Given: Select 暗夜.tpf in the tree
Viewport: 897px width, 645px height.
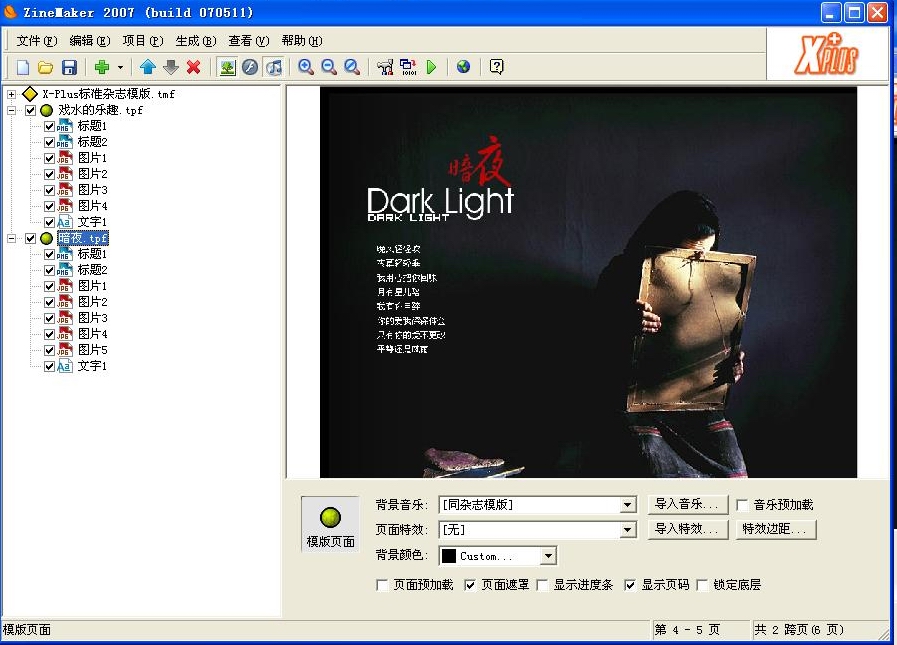Looking at the screenshot, I should 83,238.
